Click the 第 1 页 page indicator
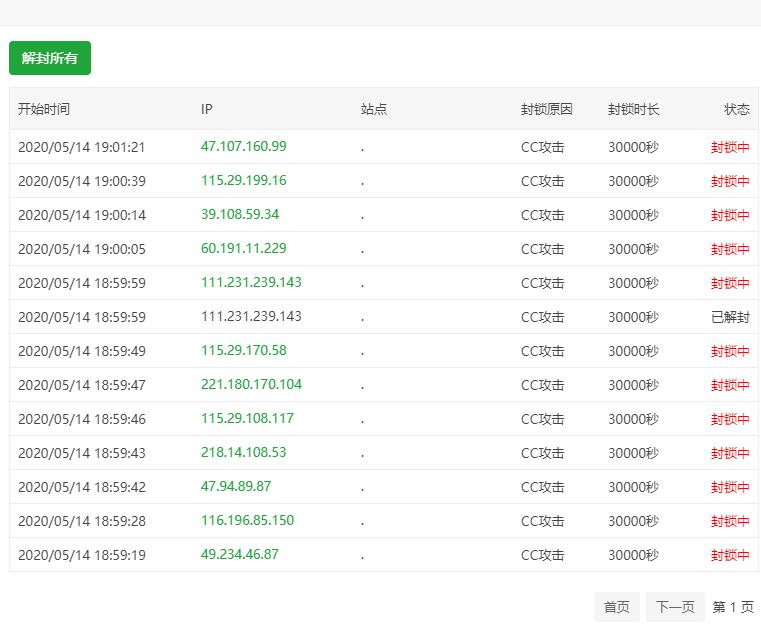 click(x=733, y=607)
